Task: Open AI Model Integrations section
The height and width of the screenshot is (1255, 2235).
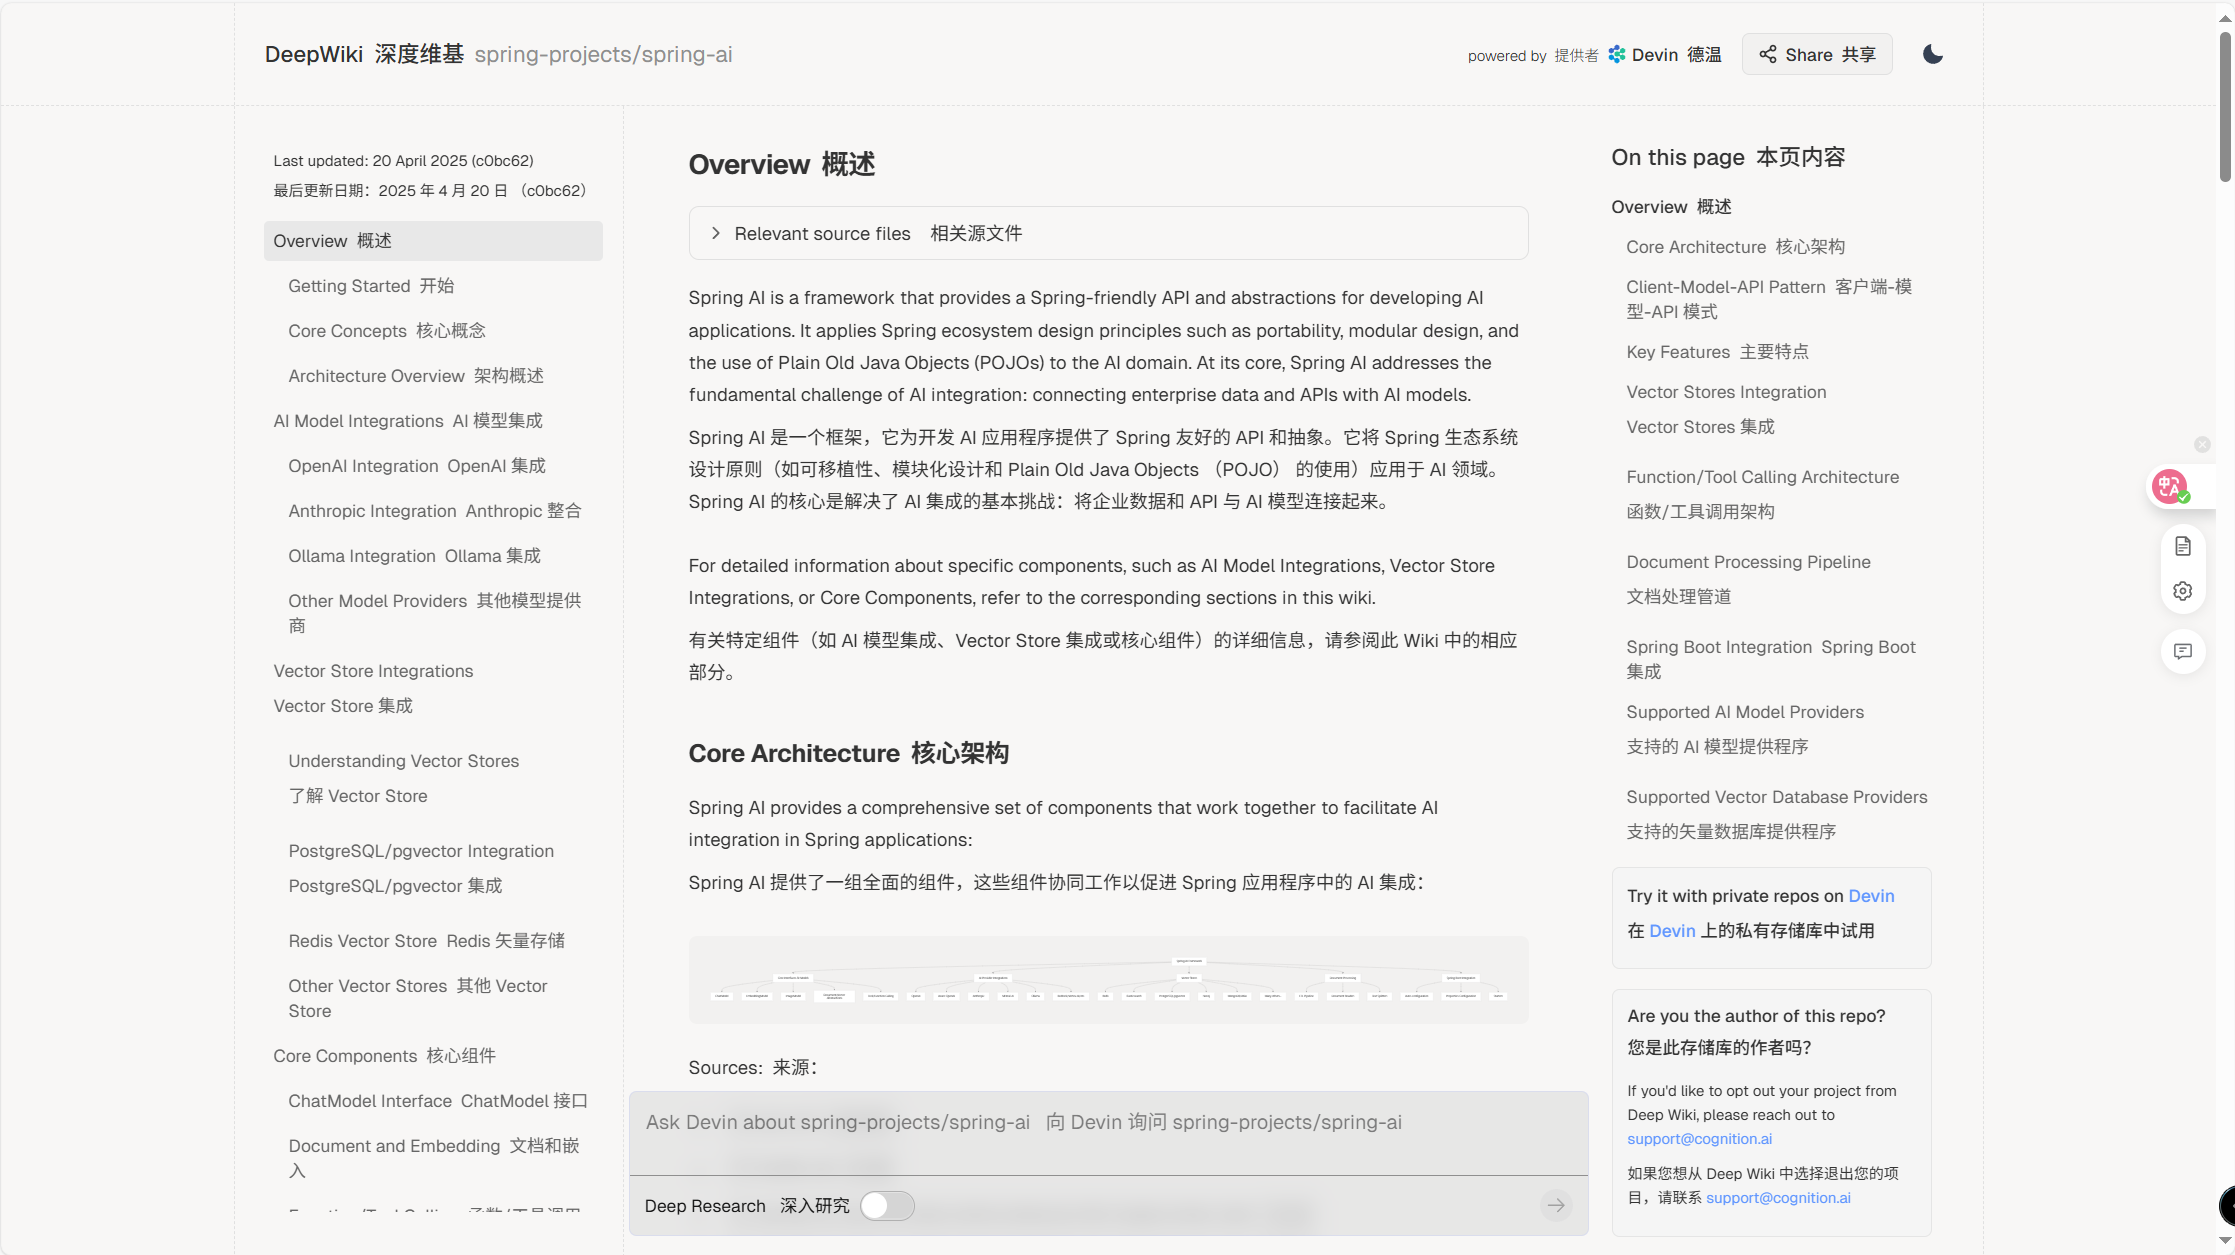Action: click(408, 421)
